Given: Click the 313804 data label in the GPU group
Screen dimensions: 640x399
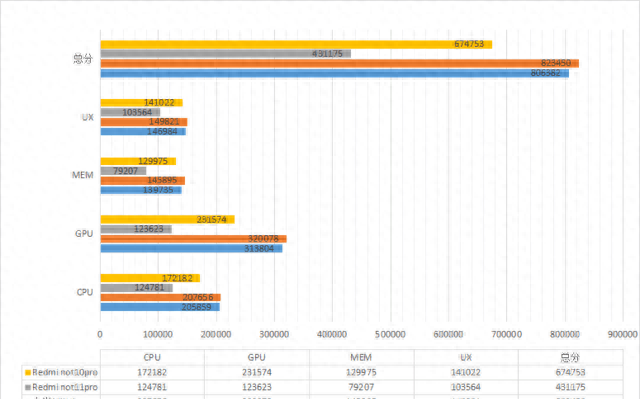Looking at the screenshot, I should click(x=259, y=248).
